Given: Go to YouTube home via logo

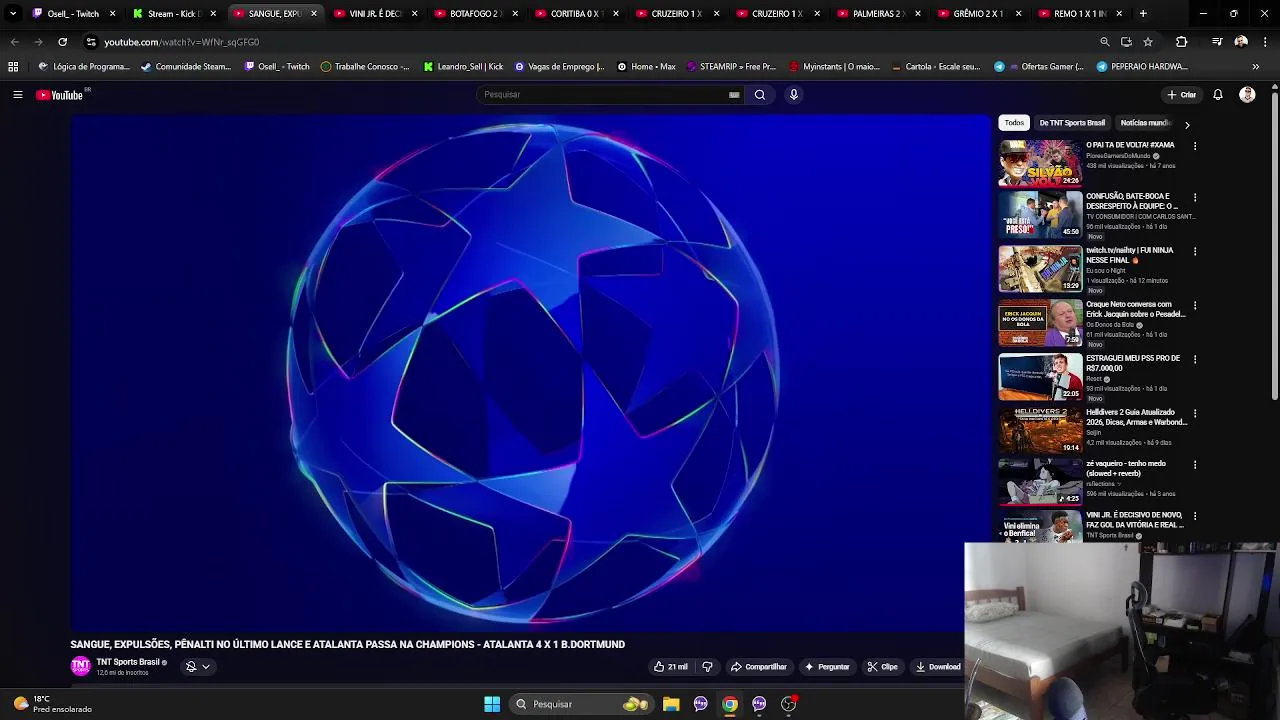Looking at the screenshot, I should [60, 95].
